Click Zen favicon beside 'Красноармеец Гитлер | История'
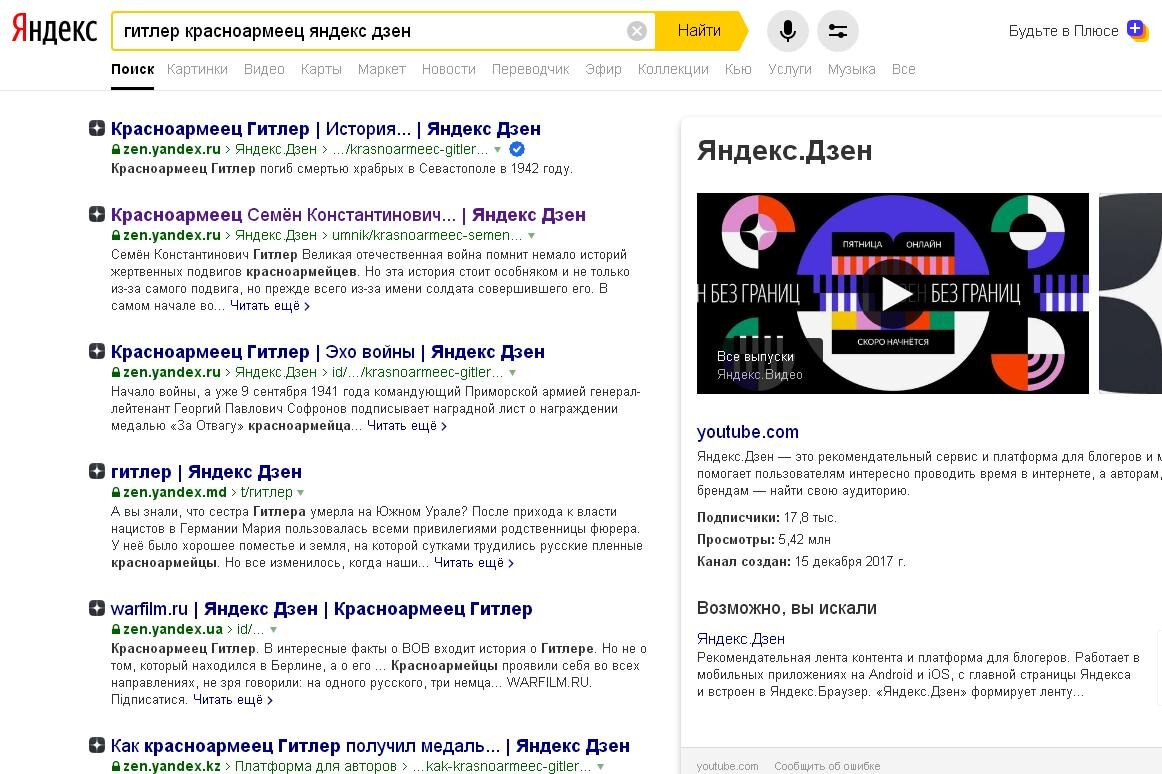The height and width of the screenshot is (774, 1162). [x=96, y=128]
